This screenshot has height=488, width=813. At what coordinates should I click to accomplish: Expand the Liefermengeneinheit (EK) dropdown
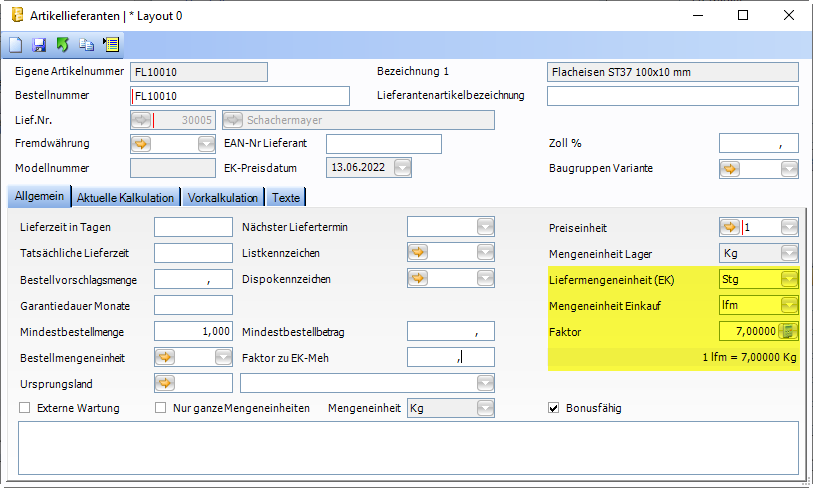(789, 279)
